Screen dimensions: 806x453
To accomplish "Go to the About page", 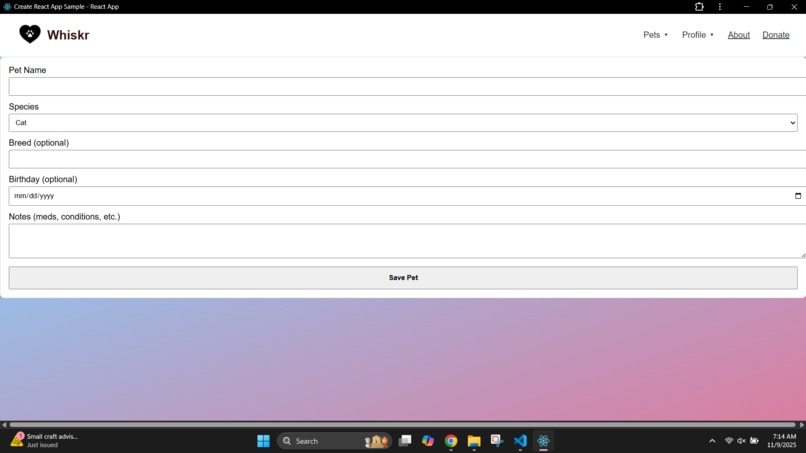I will pyautogui.click(x=739, y=35).
